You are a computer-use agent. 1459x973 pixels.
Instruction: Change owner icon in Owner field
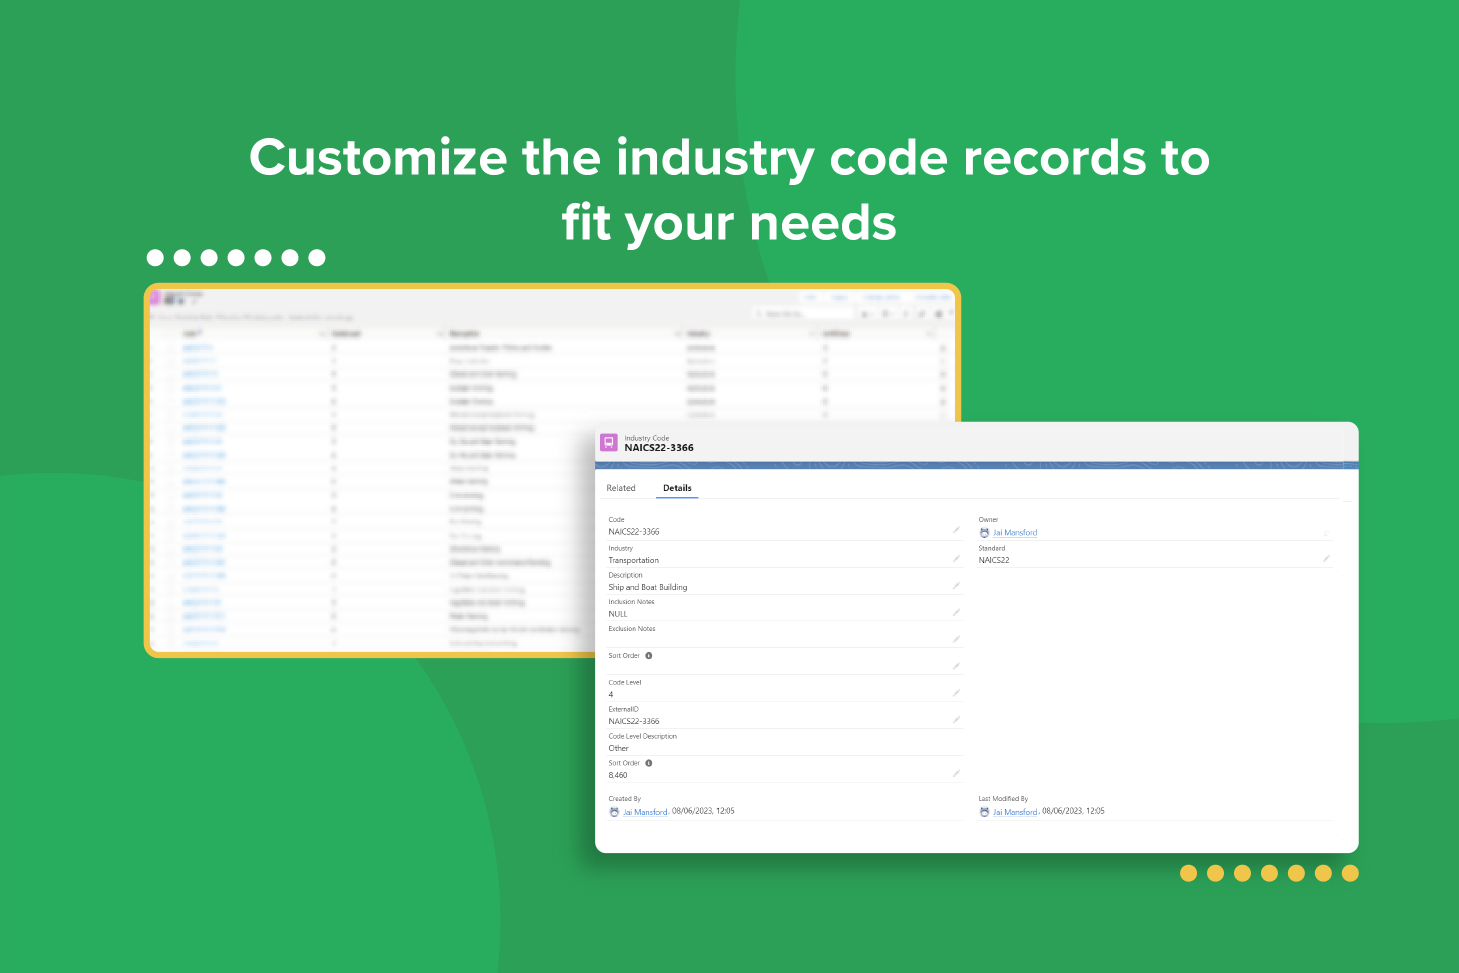1326,533
